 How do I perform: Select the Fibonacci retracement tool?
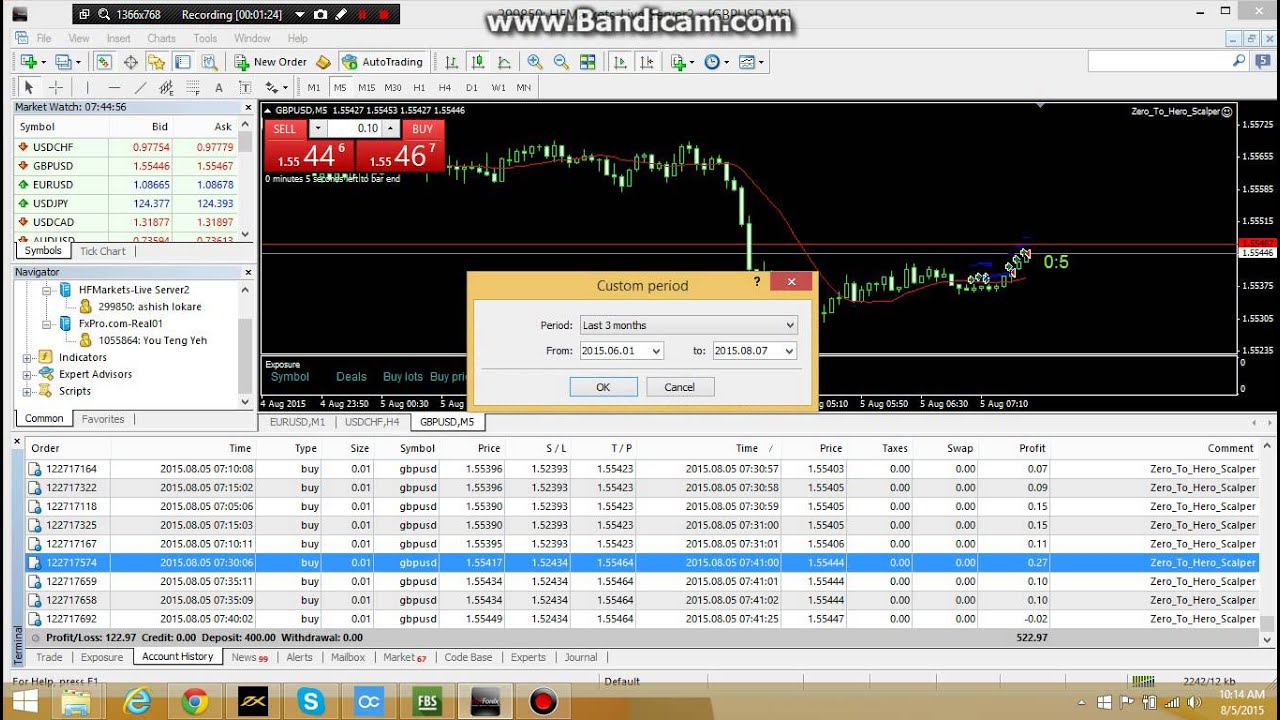click(192, 87)
